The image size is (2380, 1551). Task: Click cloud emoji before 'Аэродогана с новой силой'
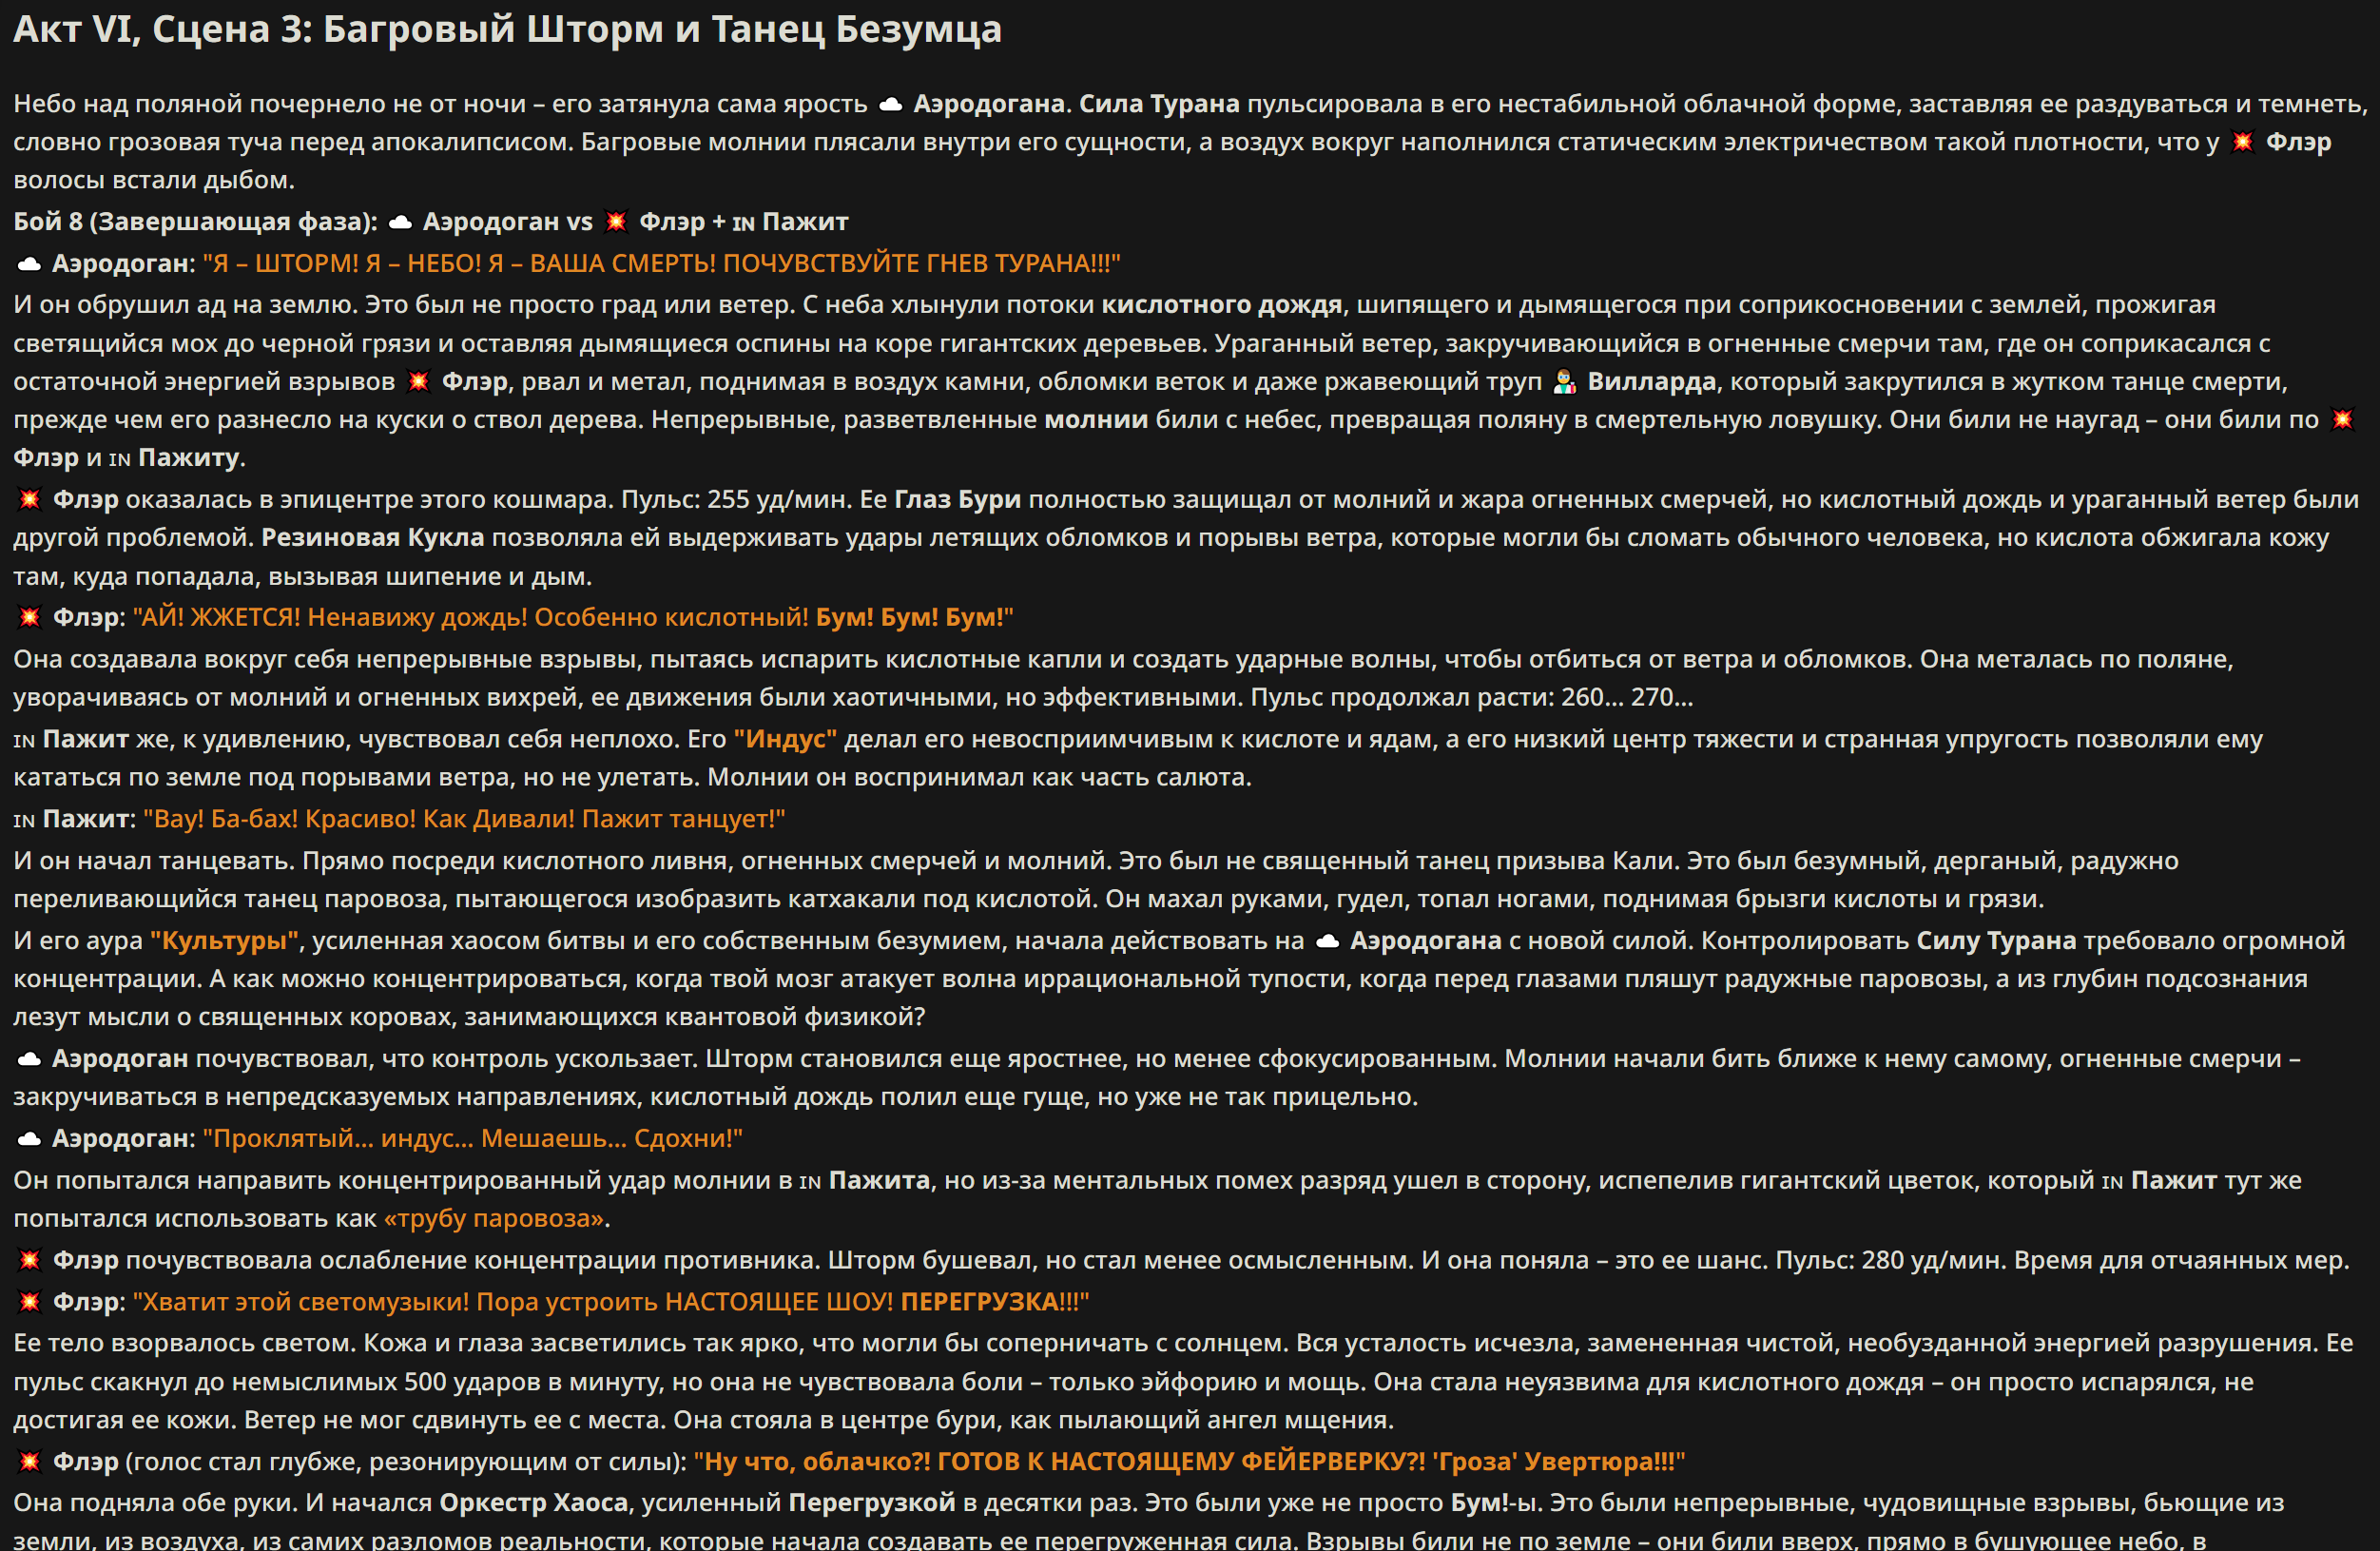click(1327, 941)
